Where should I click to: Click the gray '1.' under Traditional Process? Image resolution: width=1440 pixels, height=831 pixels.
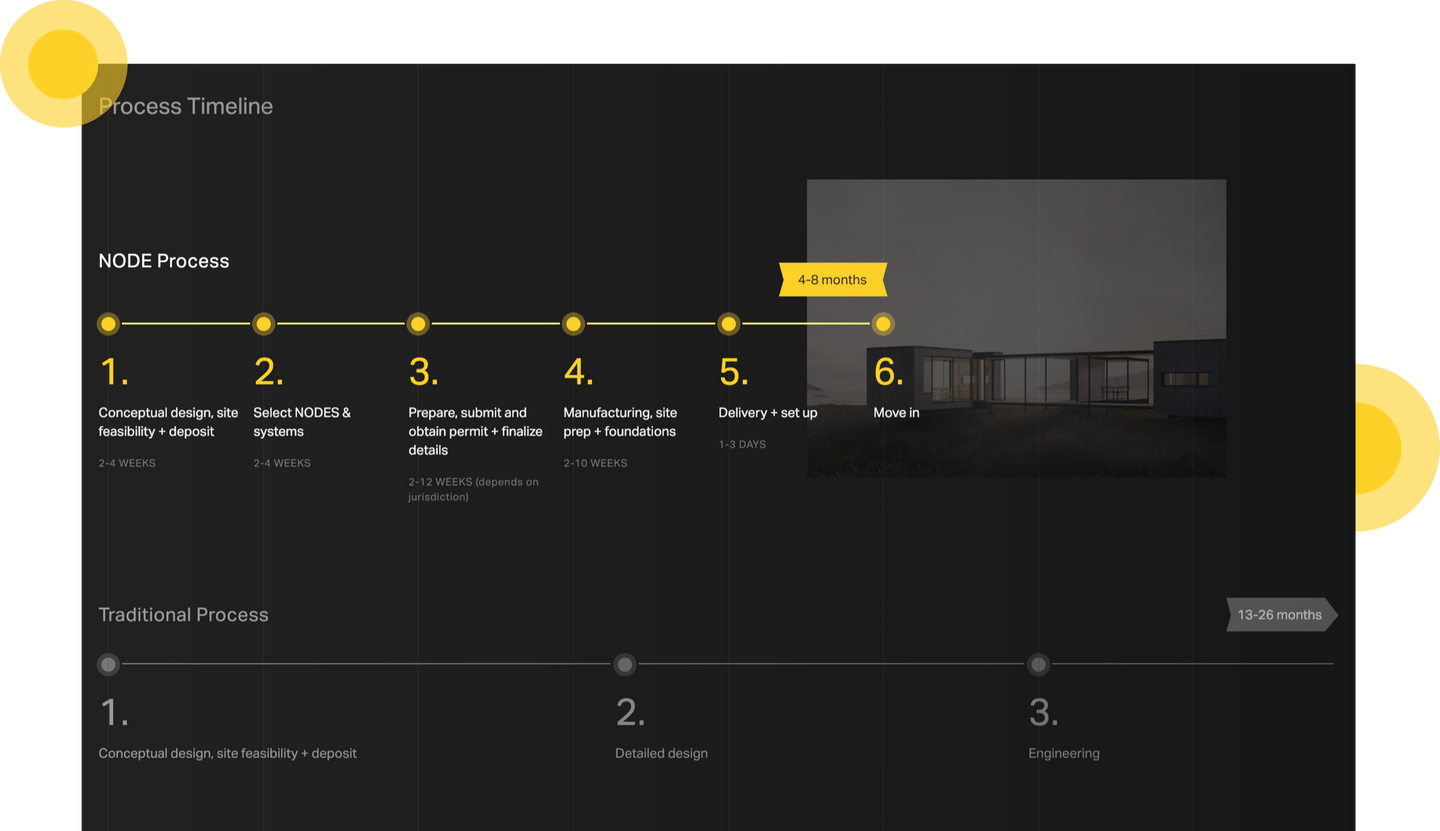(x=114, y=712)
